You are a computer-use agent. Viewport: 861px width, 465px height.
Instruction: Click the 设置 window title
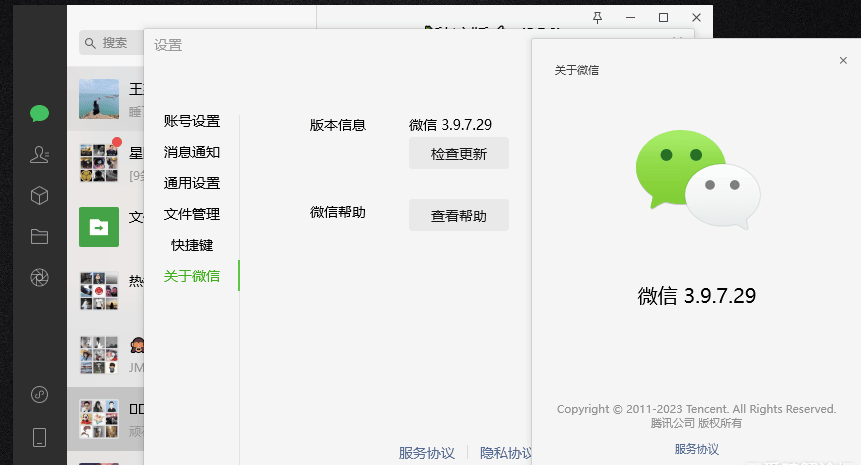point(168,45)
